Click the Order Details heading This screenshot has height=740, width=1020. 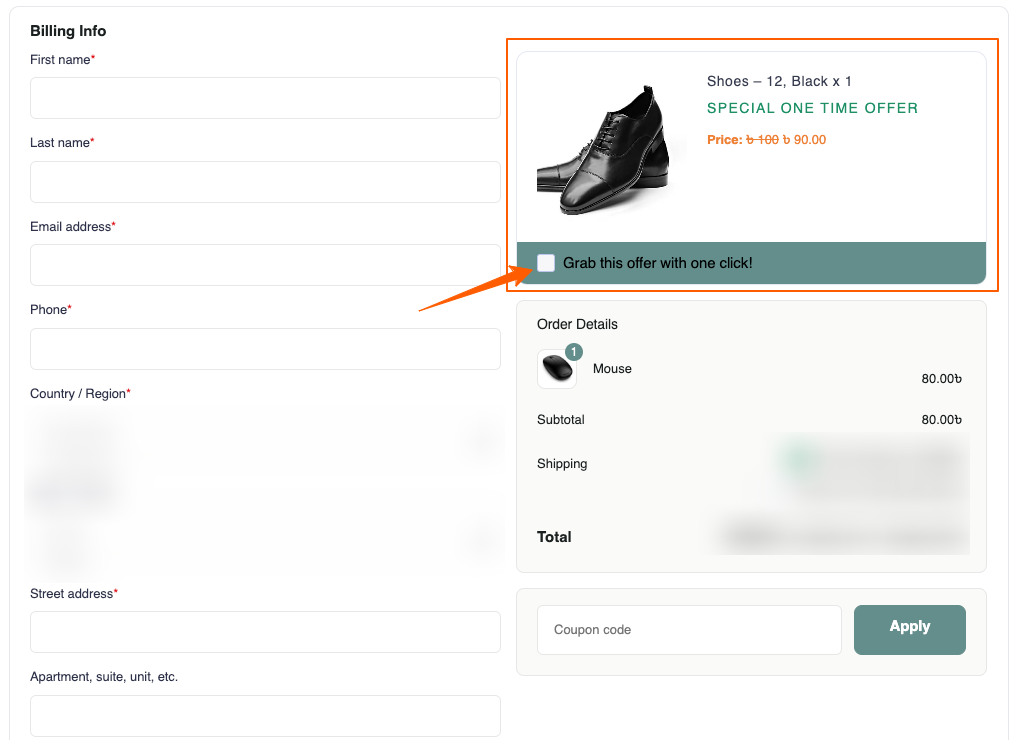pos(577,324)
